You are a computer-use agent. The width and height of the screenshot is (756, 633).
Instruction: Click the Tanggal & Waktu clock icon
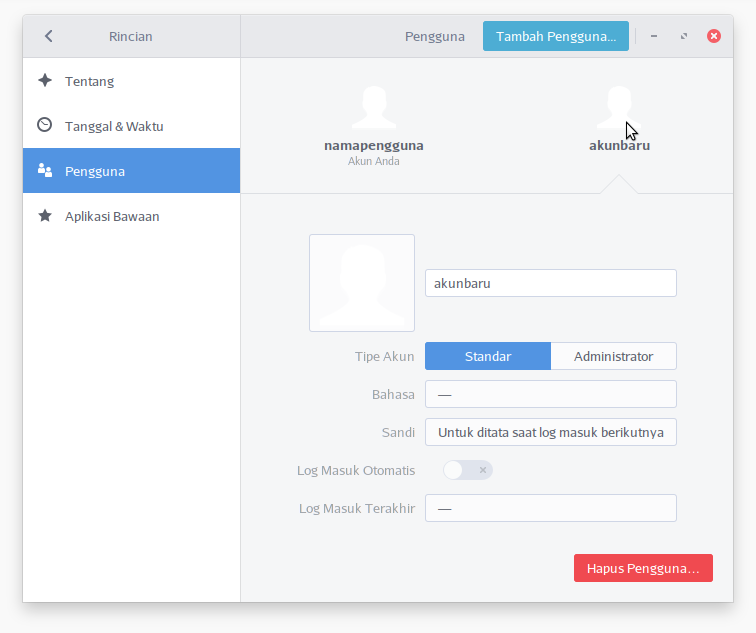pyautogui.click(x=45, y=126)
